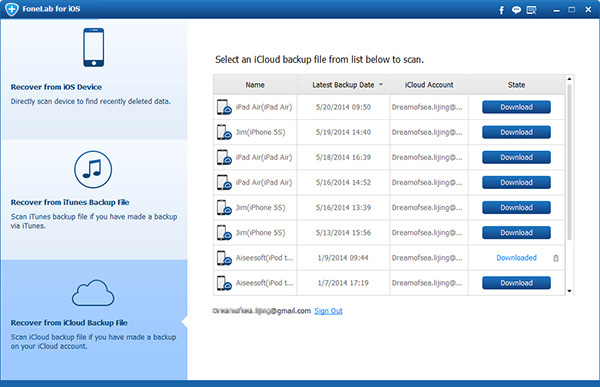Screen dimensions: 600x387
Task: Click device icon for iPad Air 5/16/2014 14:52 backup
Action: pos(224,183)
